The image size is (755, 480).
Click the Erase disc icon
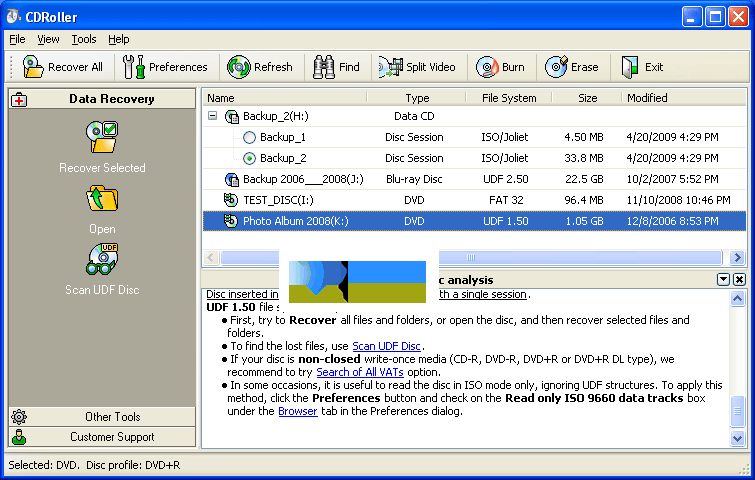click(x=556, y=67)
